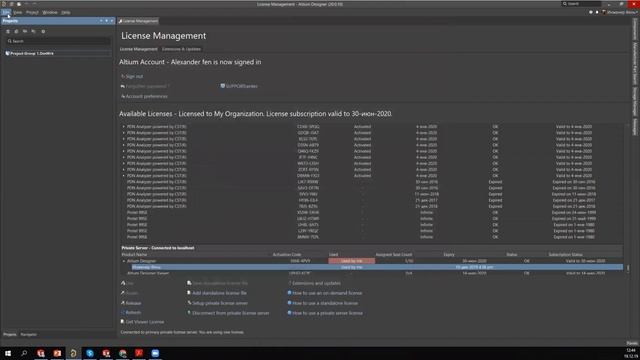The width and height of the screenshot is (640, 360).
Task: Click Disconnect from private license server
Action: (x=228, y=313)
